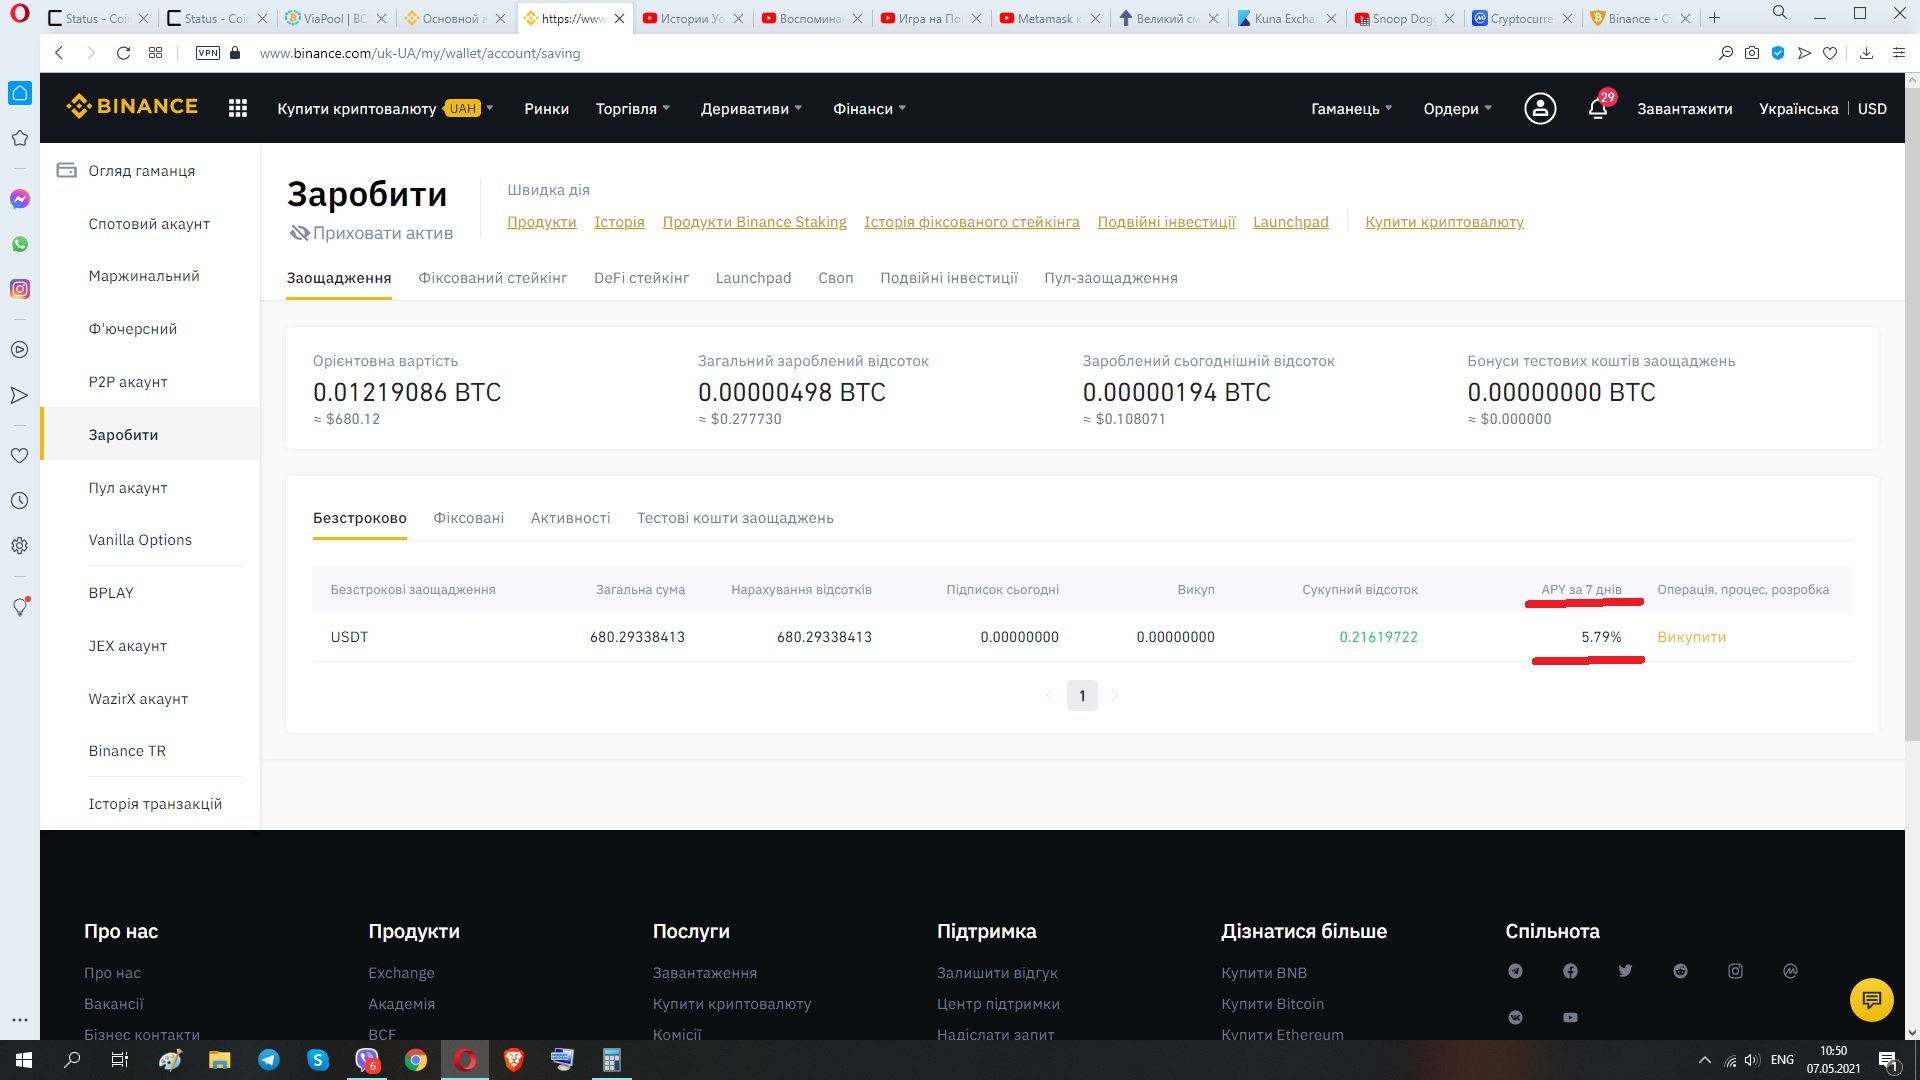The width and height of the screenshot is (1920, 1080).
Task: Expand the Деривативи menu
Action: pyautogui.click(x=751, y=108)
